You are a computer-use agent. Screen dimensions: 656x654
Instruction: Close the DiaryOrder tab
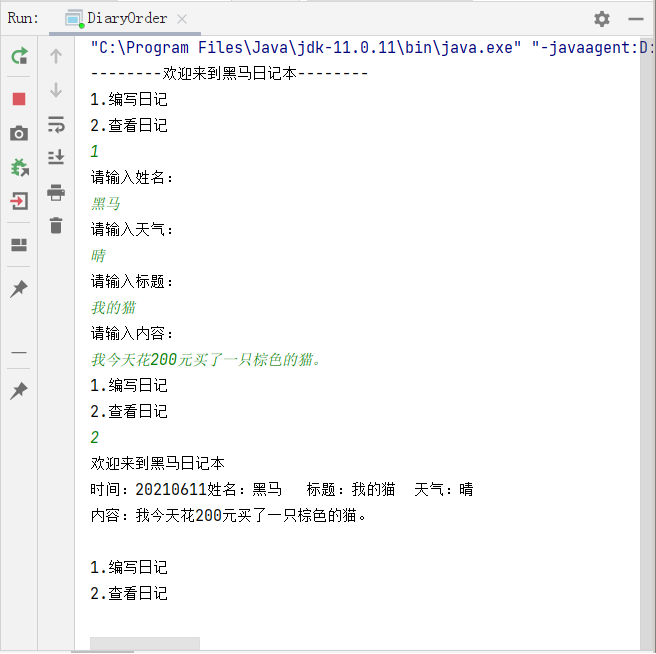[x=180, y=19]
